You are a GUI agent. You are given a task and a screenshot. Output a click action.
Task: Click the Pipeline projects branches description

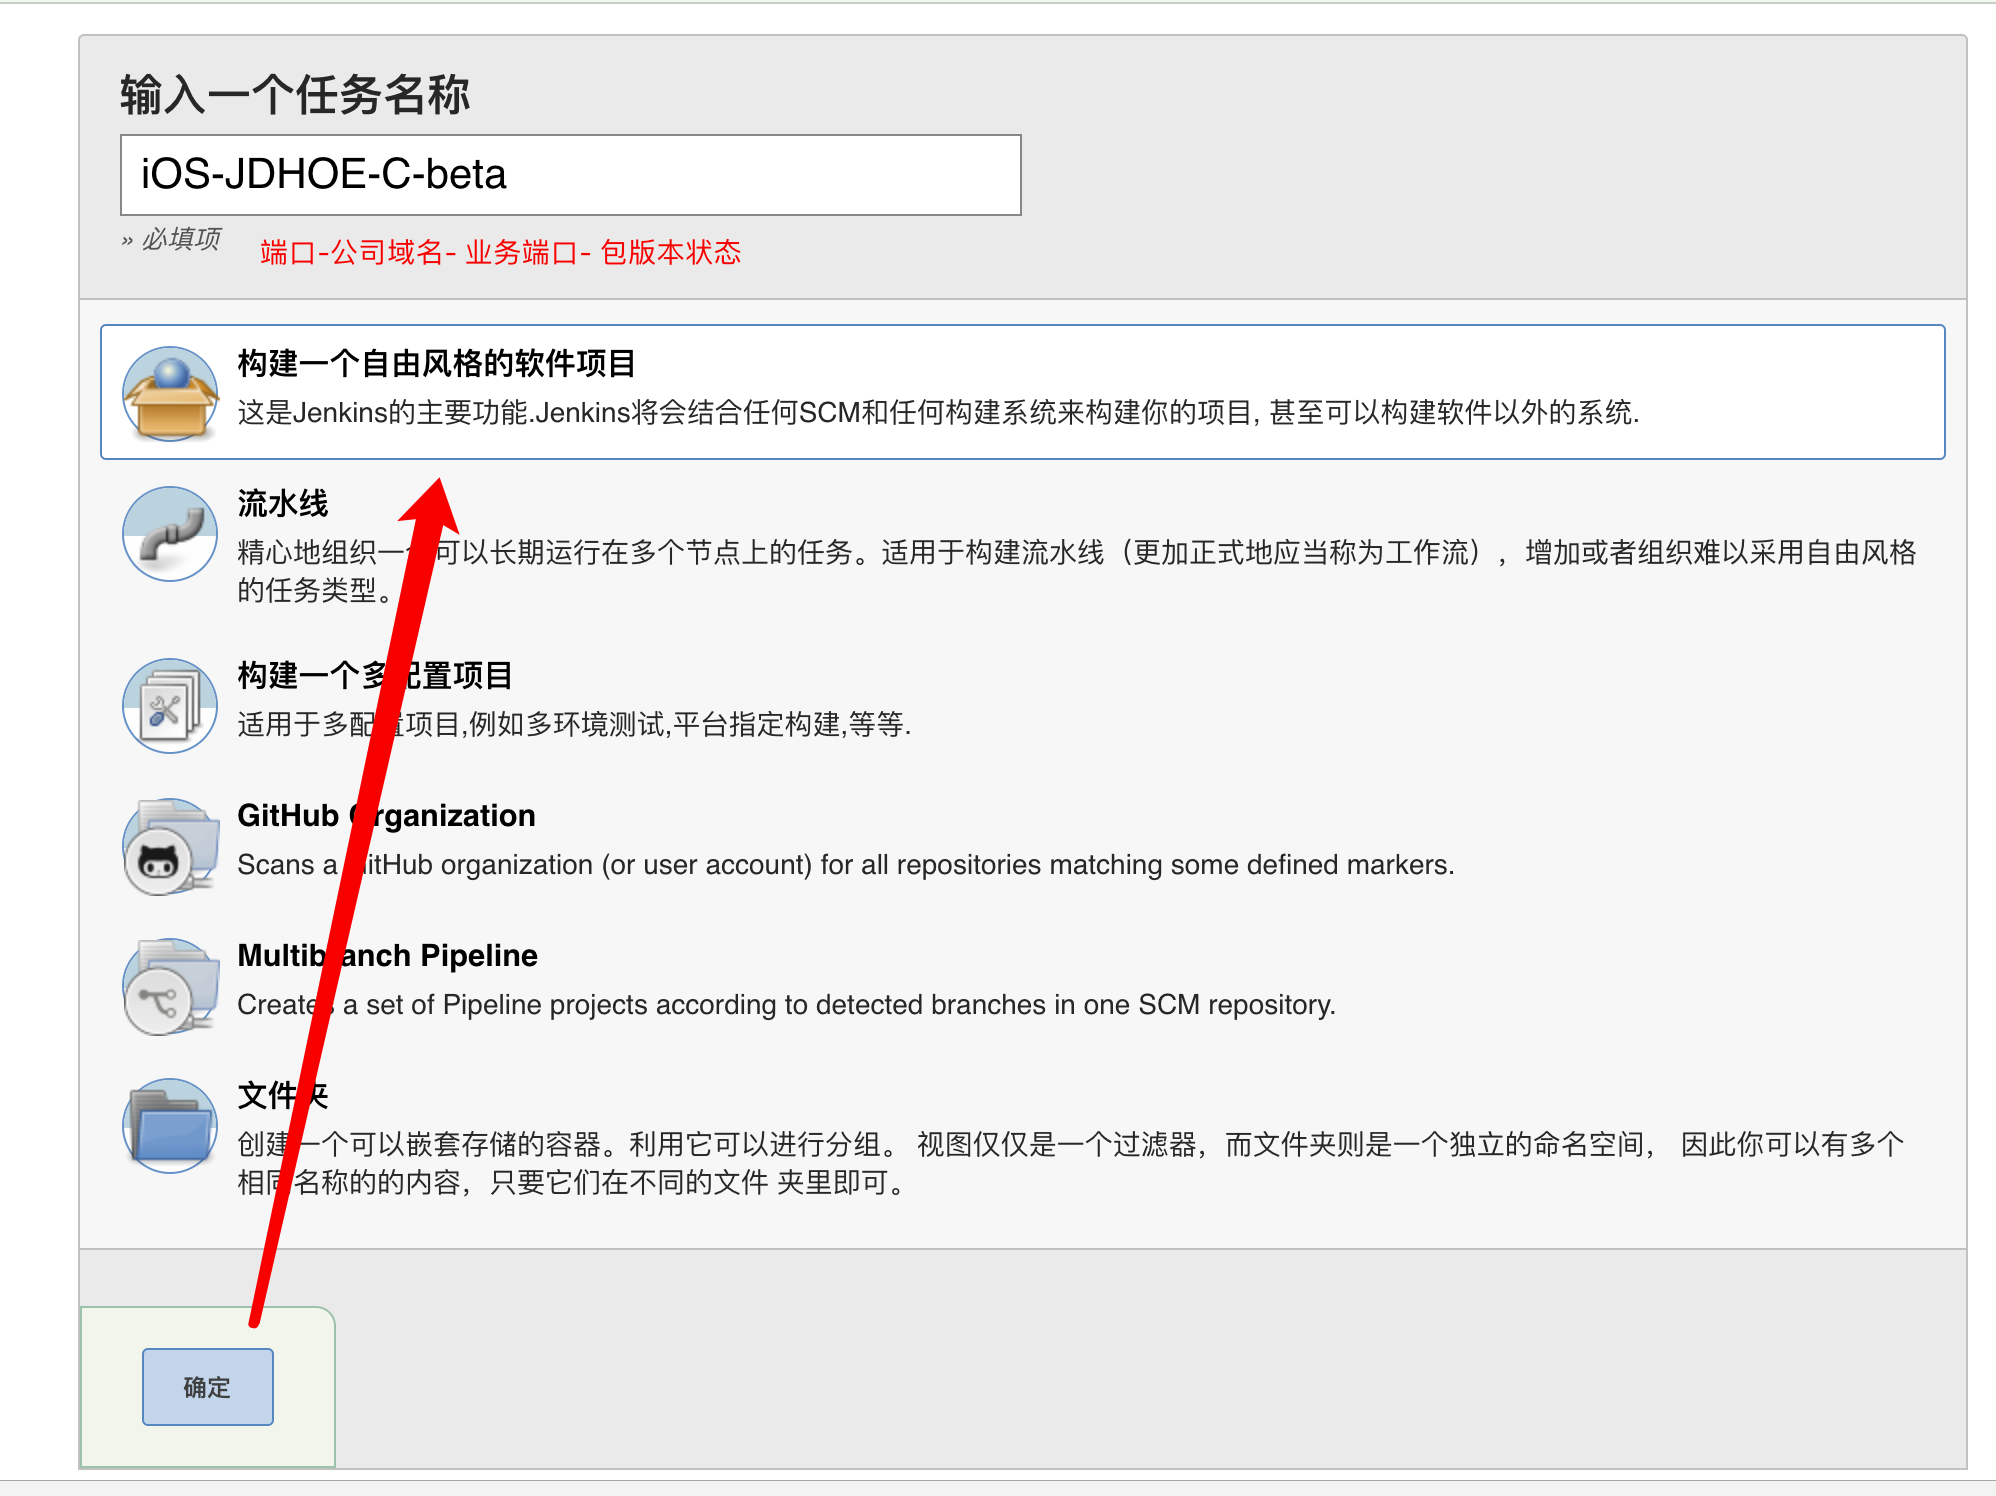(786, 1005)
